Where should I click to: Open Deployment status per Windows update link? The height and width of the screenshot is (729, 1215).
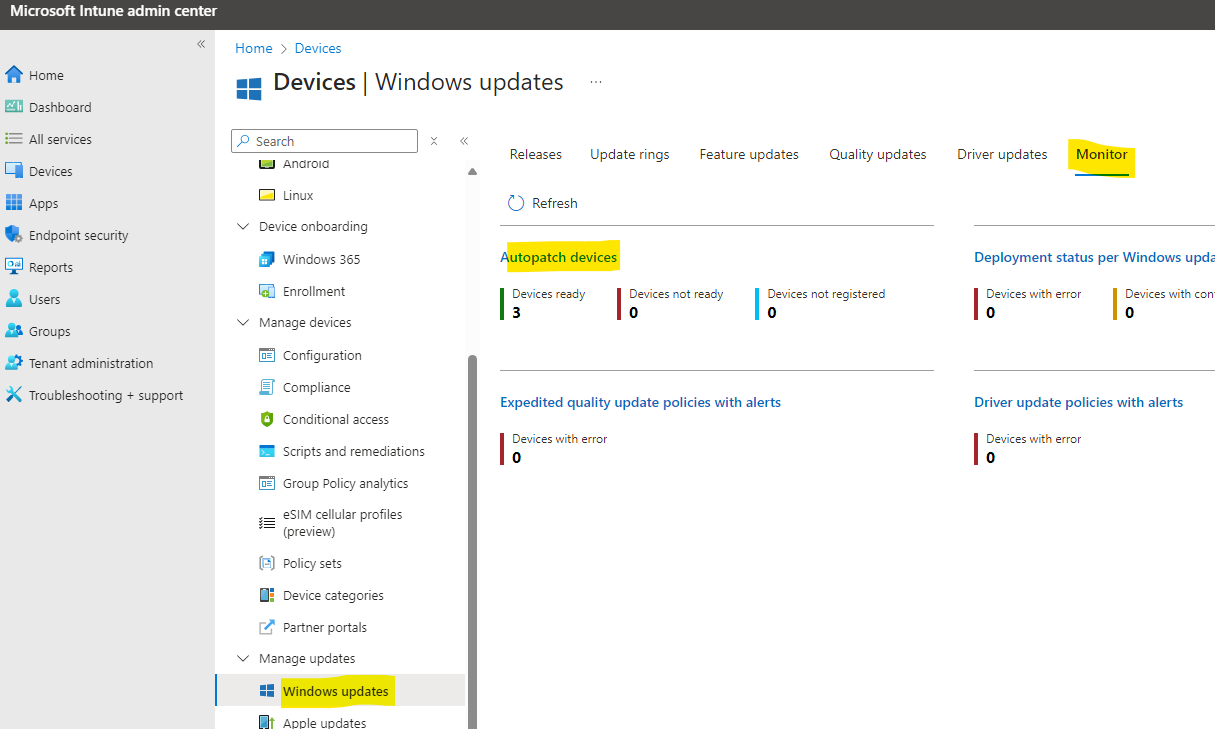click(1094, 257)
